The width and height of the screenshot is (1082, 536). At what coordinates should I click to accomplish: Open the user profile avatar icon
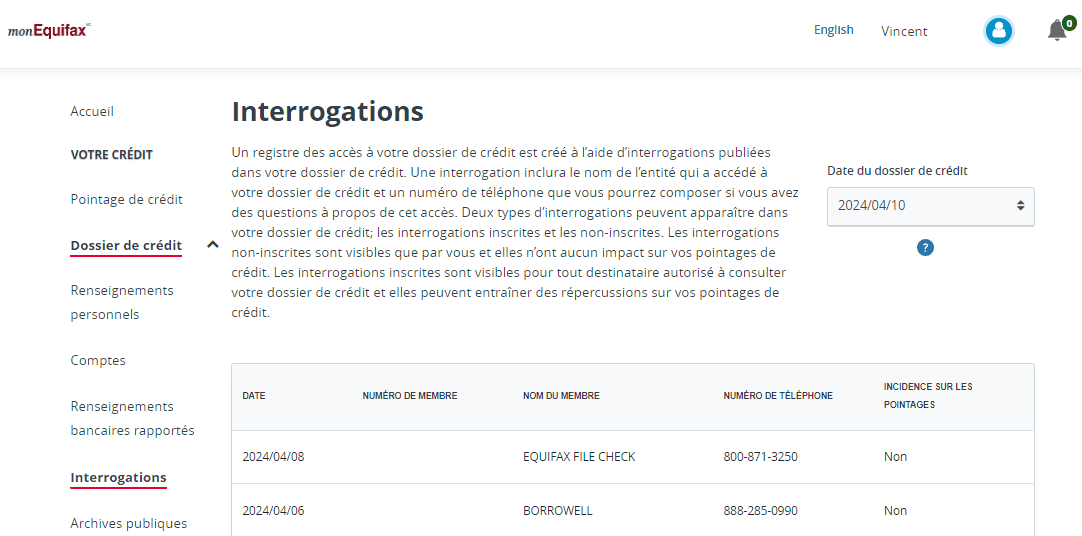tap(998, 31)
